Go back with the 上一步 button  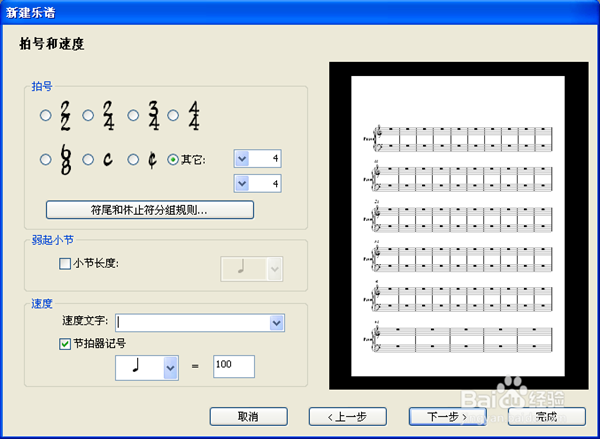(348, 416)
